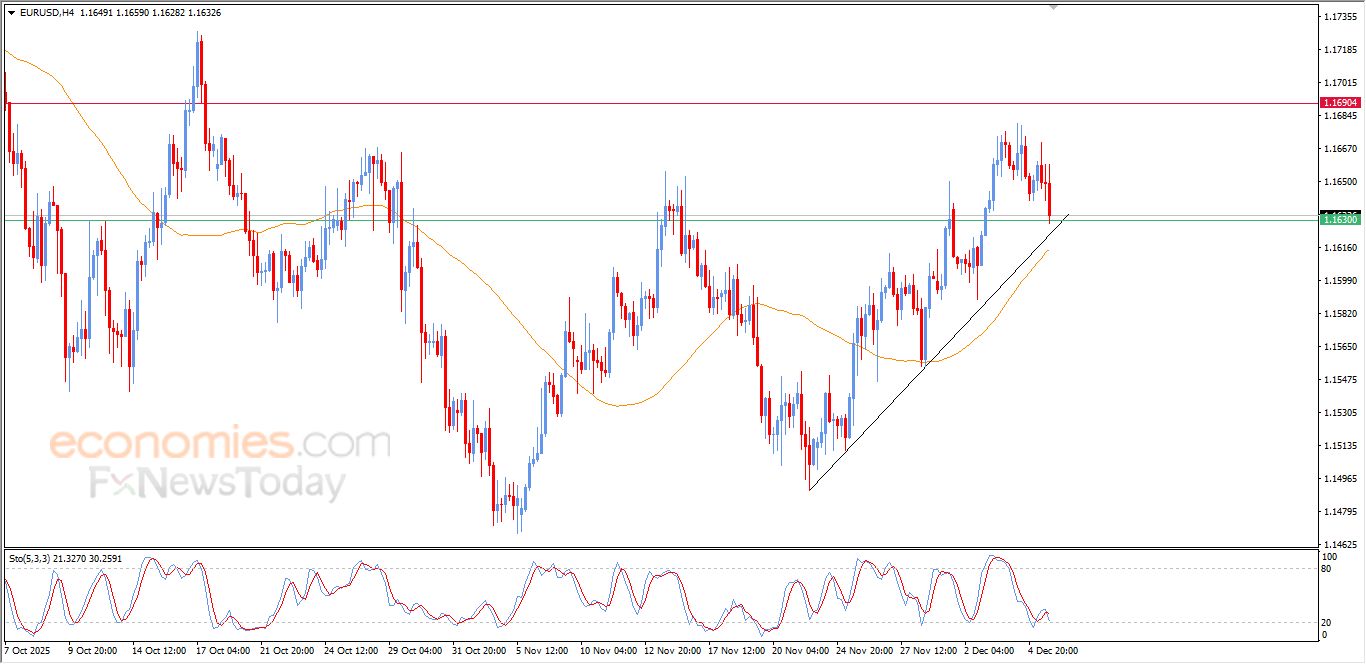Click the 10 Nov 04:00 time label

(x=606, y=651)
